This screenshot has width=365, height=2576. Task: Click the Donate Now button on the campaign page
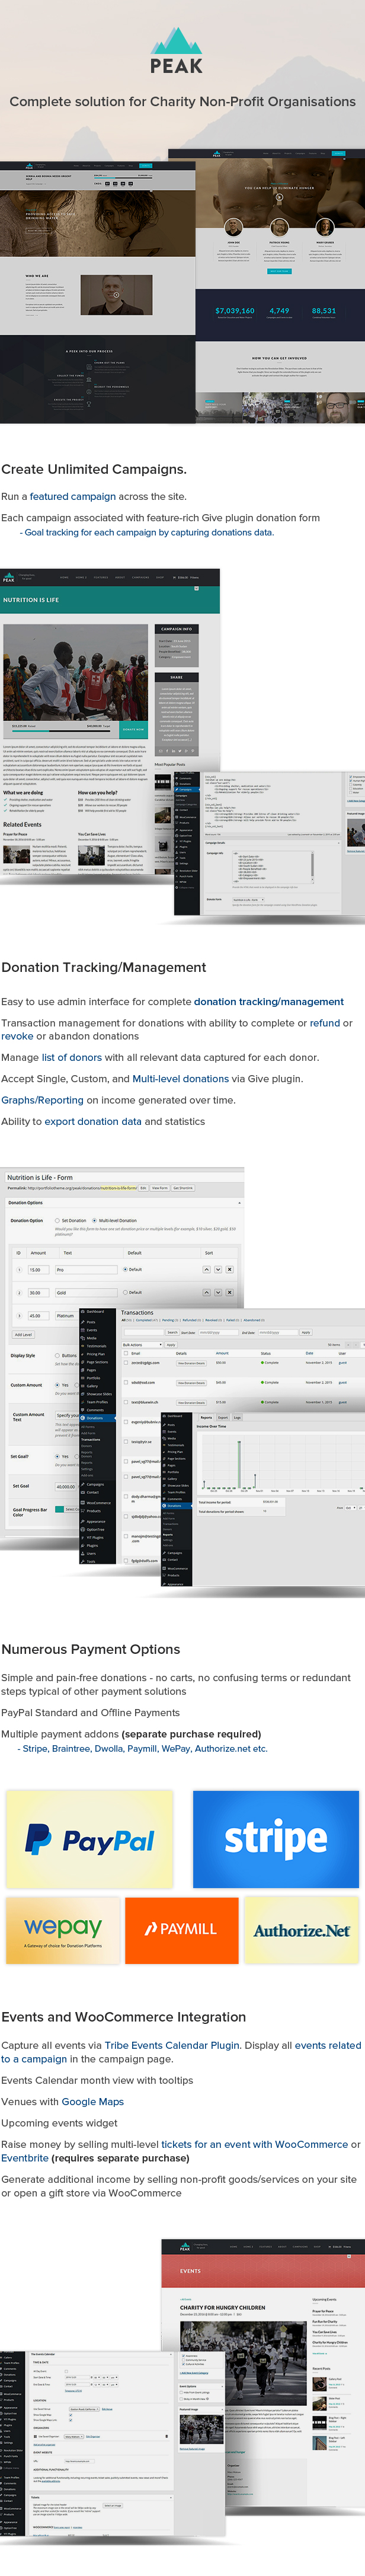(x=133, y=729)
